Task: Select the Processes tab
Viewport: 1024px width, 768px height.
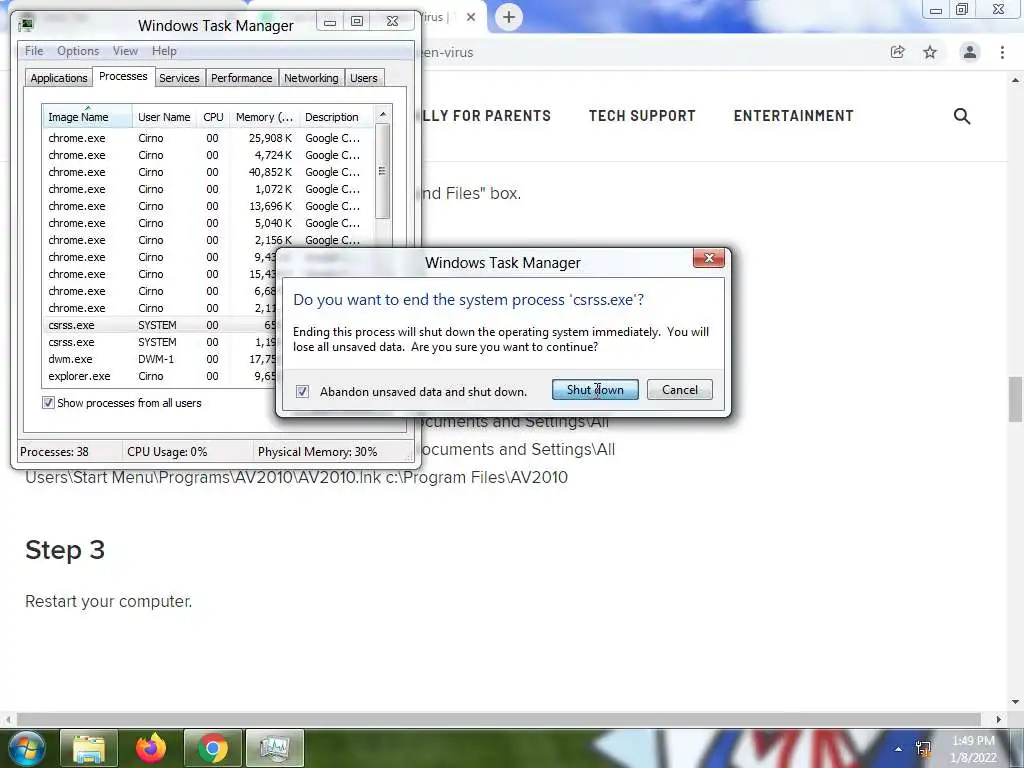Action: tap(123, 76)
